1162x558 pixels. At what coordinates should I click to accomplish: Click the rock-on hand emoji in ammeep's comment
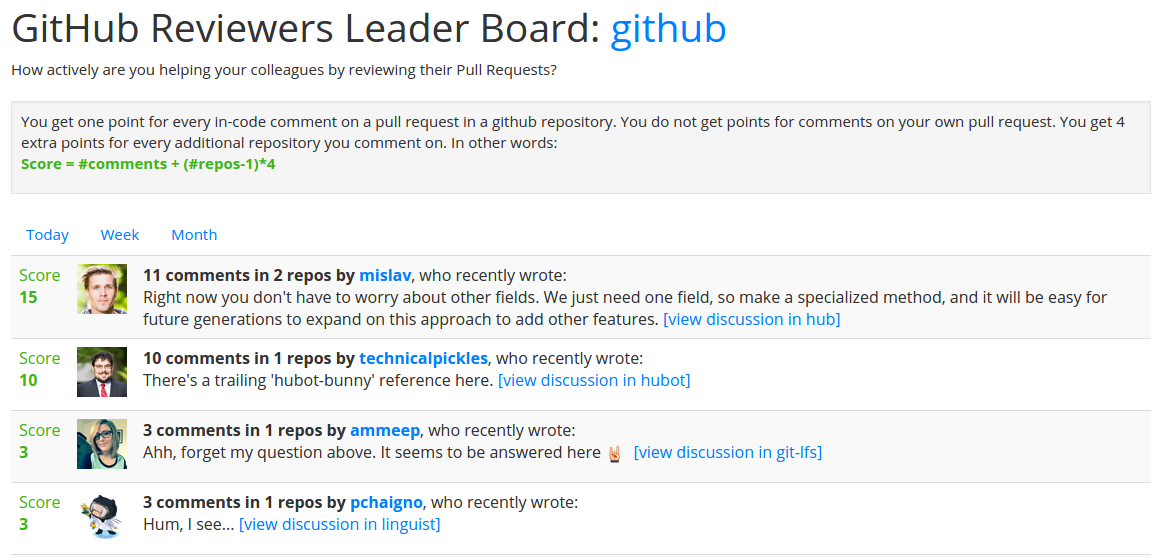(x=614, y=453)
